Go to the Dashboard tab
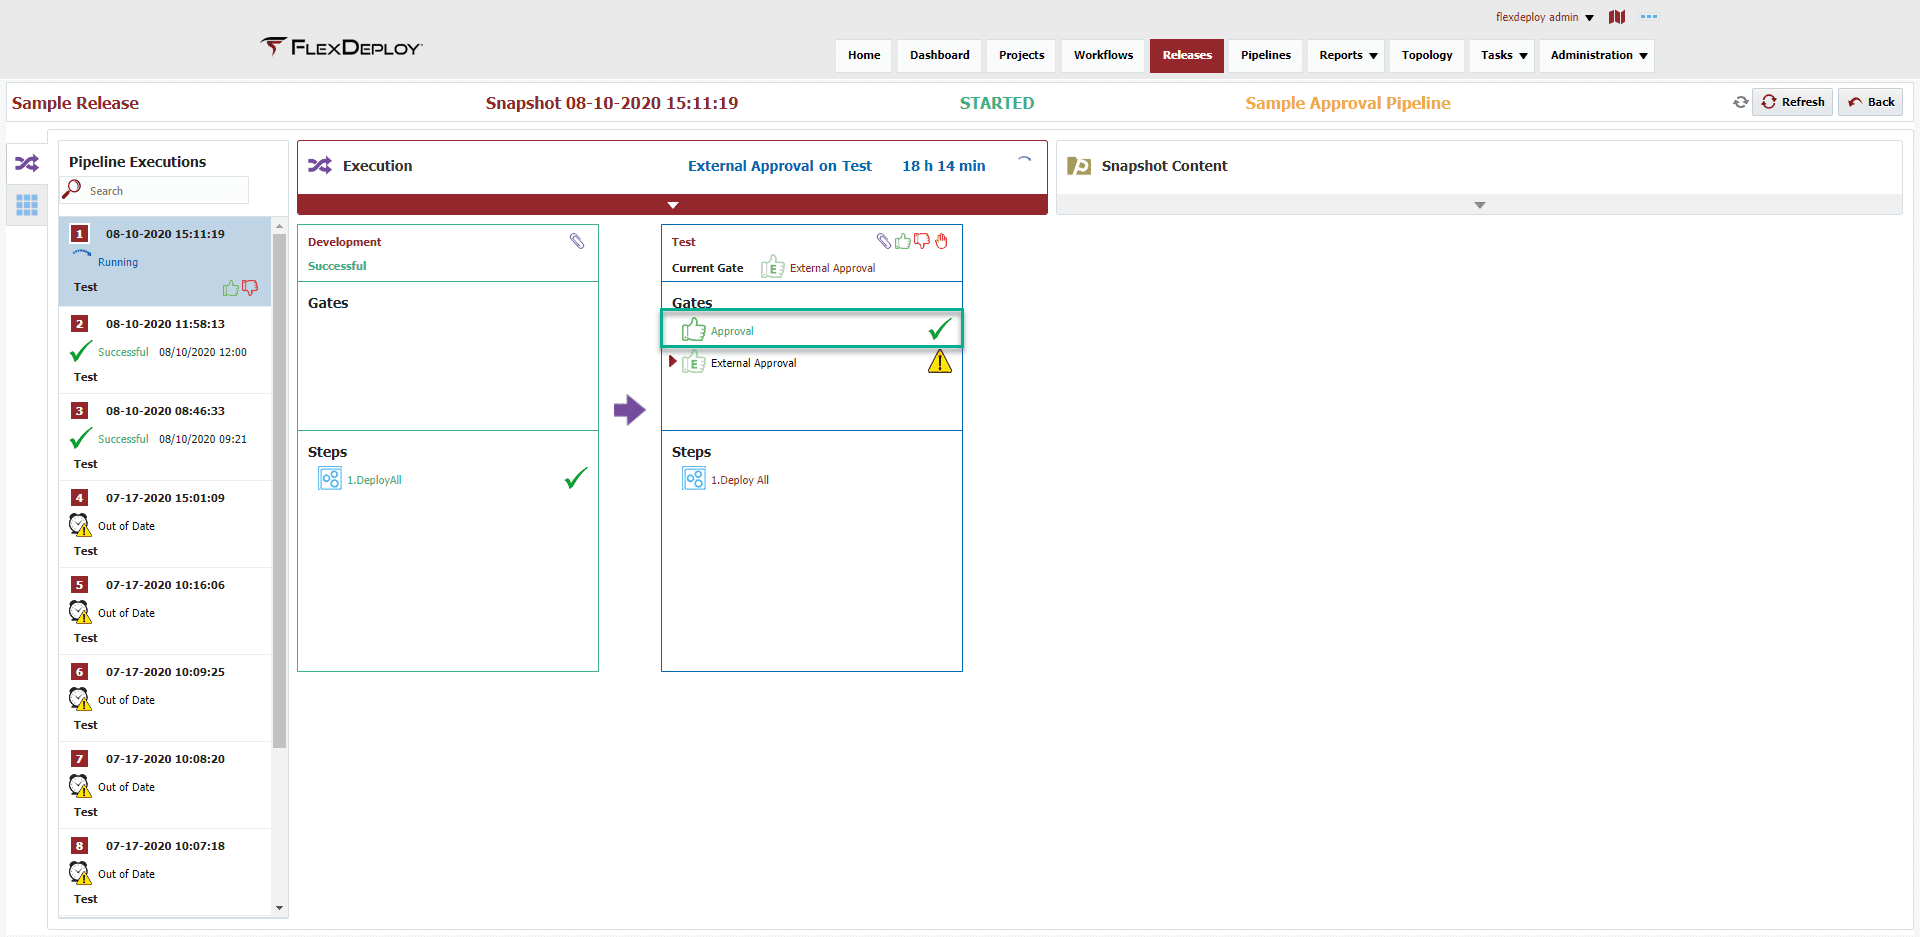1920x937 pixels. pyautogui.click(x=940, y=56)
